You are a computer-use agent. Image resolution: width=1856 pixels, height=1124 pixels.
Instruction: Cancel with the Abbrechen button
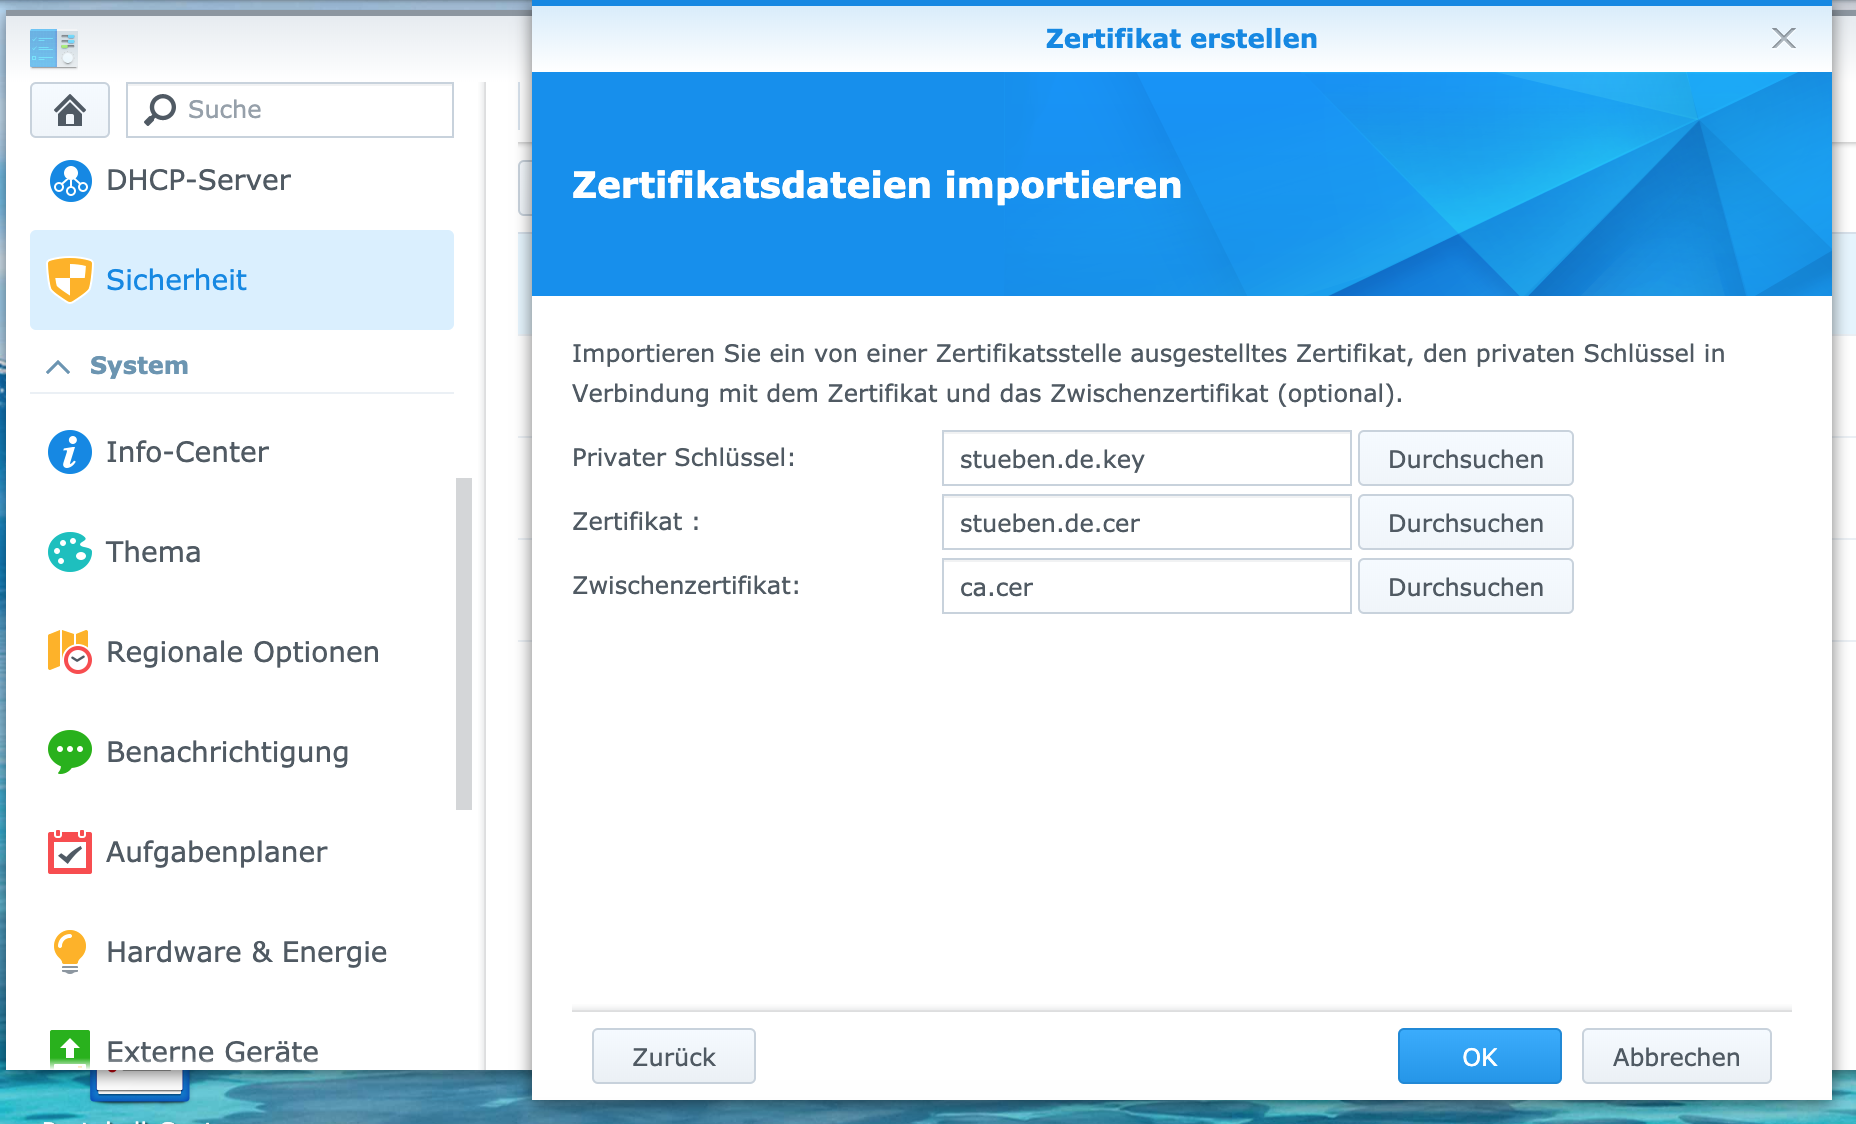tap(1676, 1057)
